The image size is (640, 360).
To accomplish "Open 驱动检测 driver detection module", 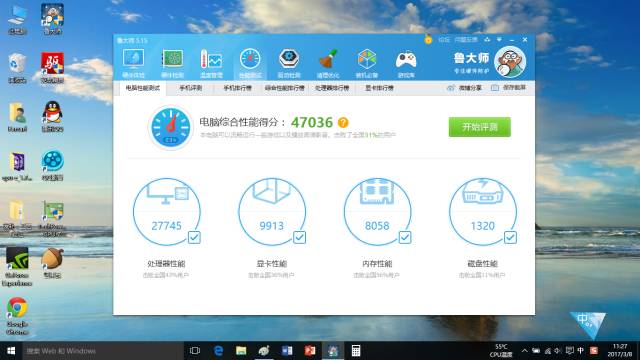I will 289,63.
